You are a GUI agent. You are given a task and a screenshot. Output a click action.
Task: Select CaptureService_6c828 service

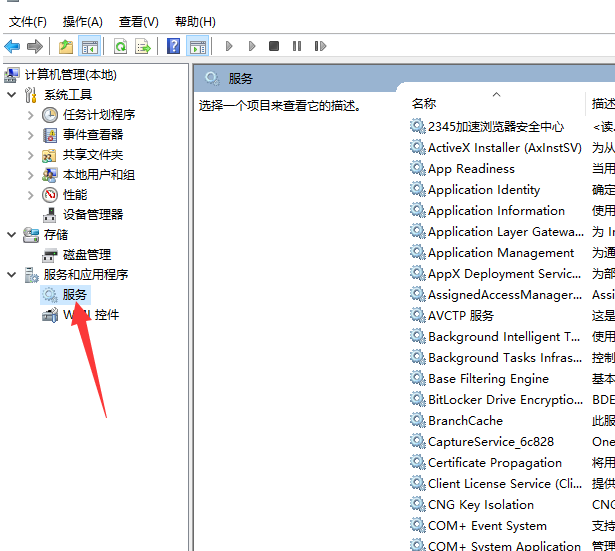[491, 442]
